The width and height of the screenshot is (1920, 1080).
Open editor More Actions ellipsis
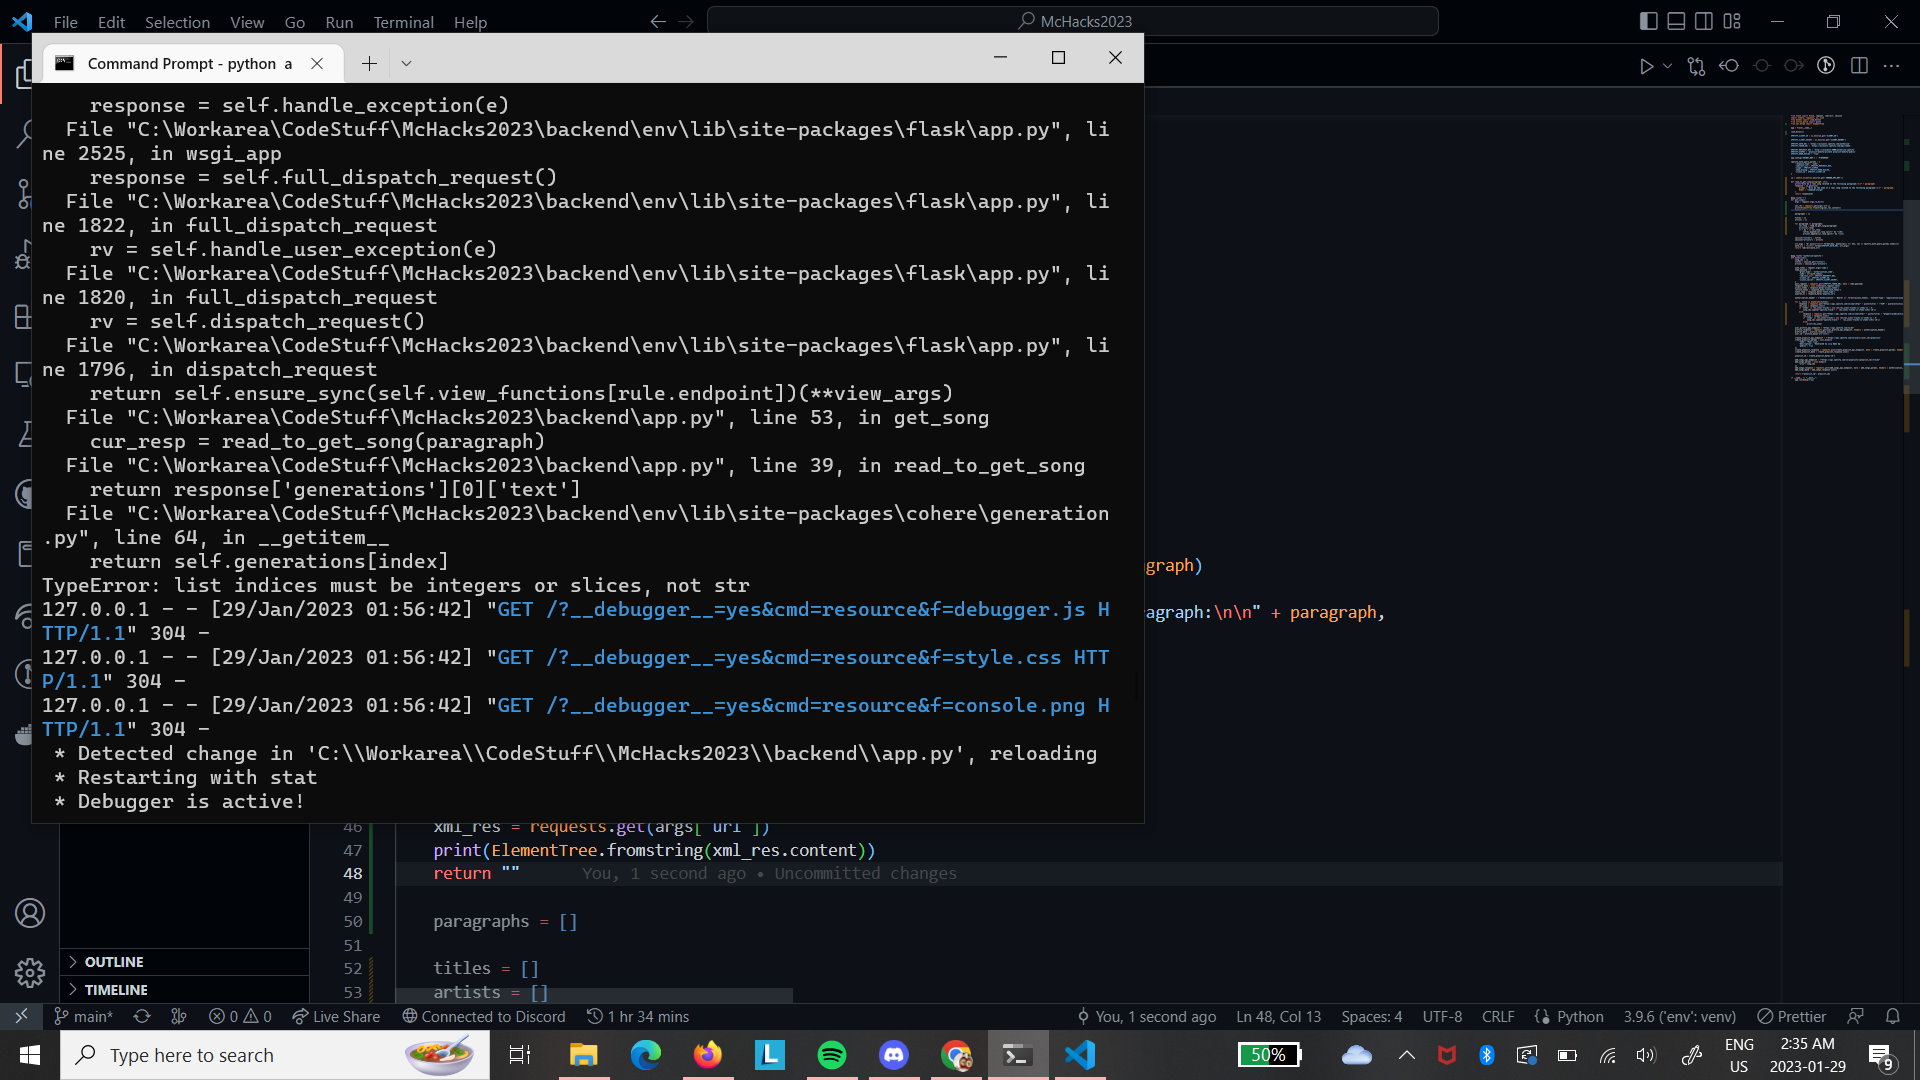[x=1891, y=66]
